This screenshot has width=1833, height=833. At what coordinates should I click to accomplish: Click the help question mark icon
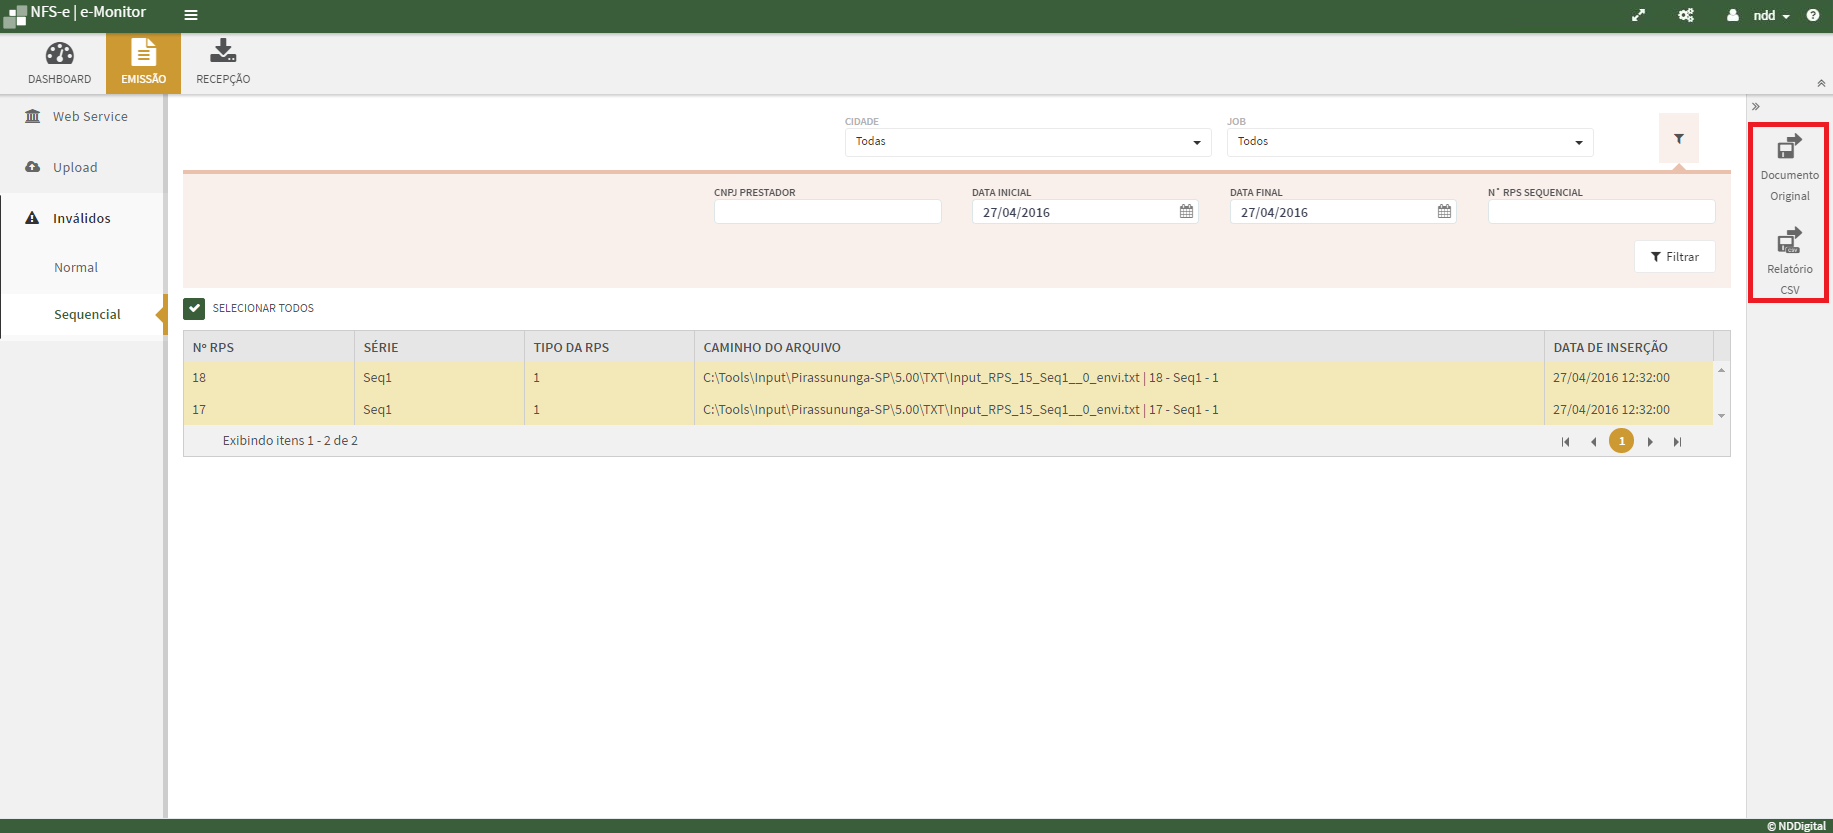coord(1813,15)
